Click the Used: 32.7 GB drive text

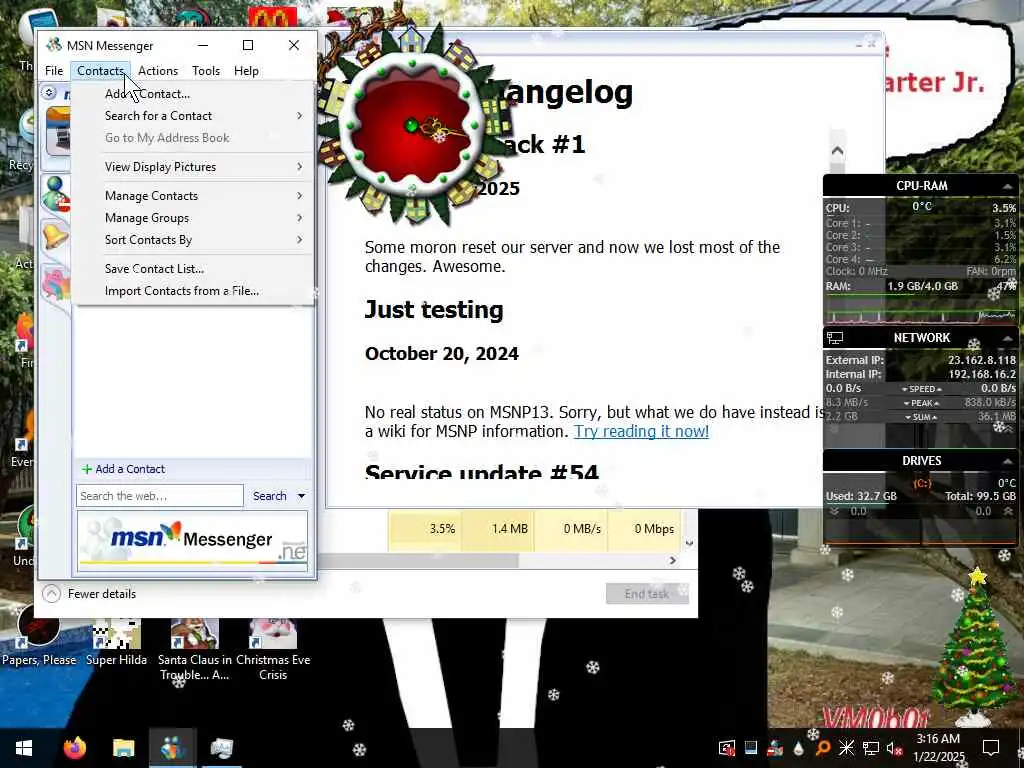(x=861, y=496)
